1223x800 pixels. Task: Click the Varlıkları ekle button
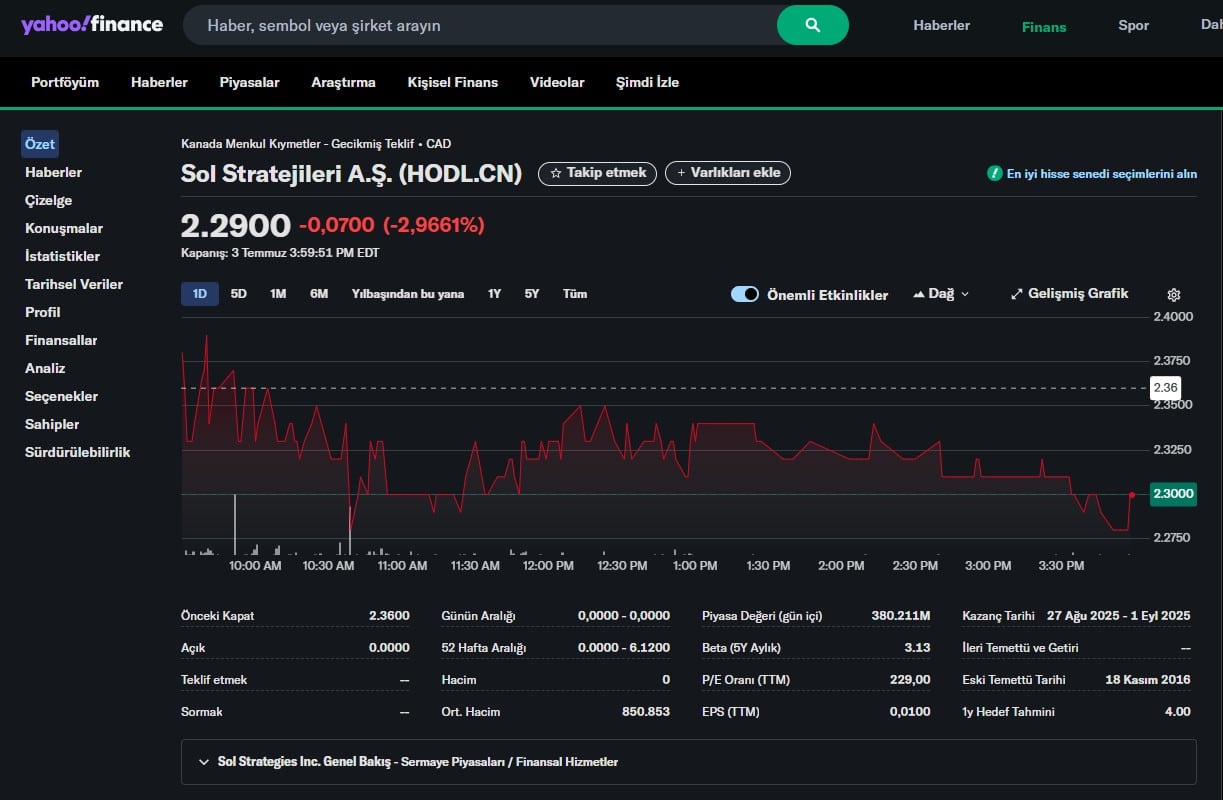(x=728, y=173)
